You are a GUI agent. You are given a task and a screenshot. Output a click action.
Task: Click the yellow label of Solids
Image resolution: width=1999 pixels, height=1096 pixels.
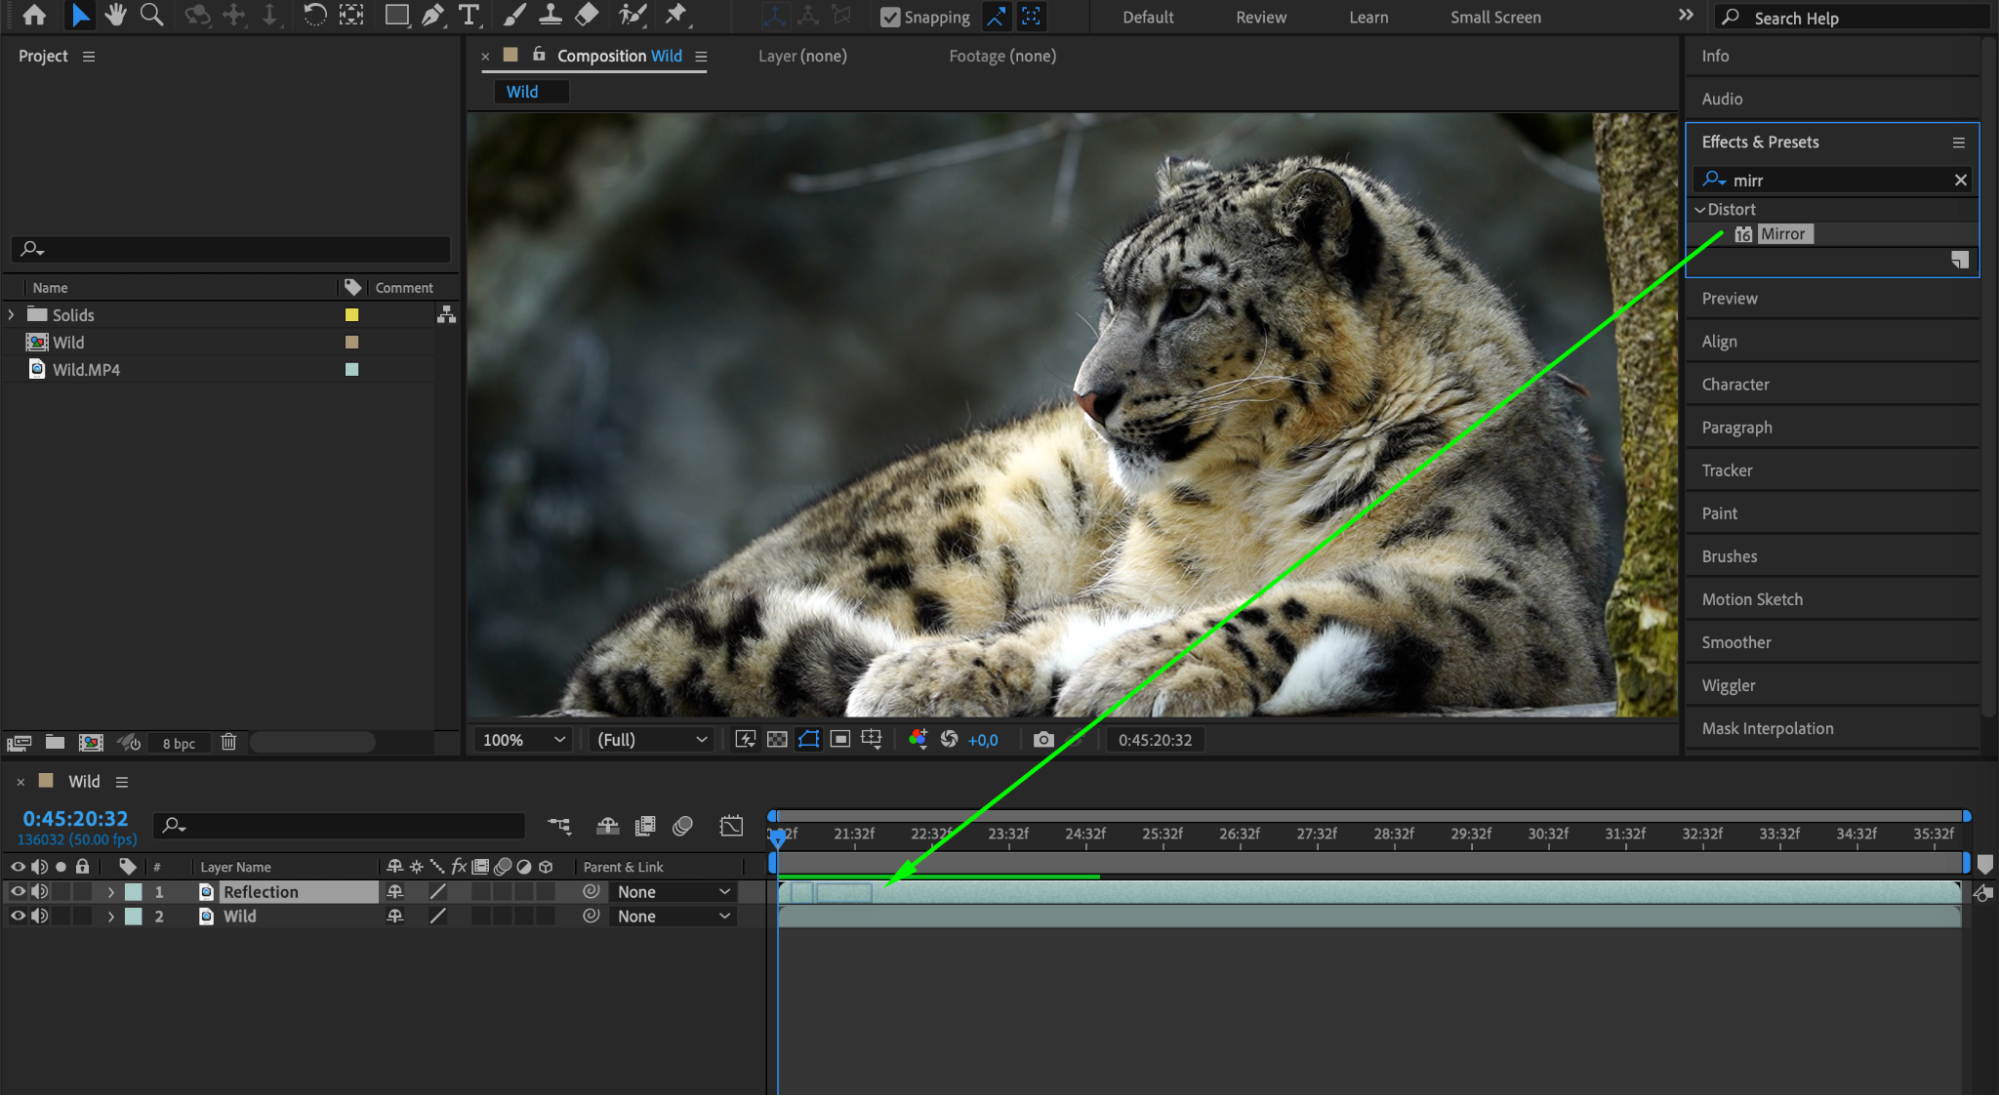pyautogui.click(x=352, y=315)
